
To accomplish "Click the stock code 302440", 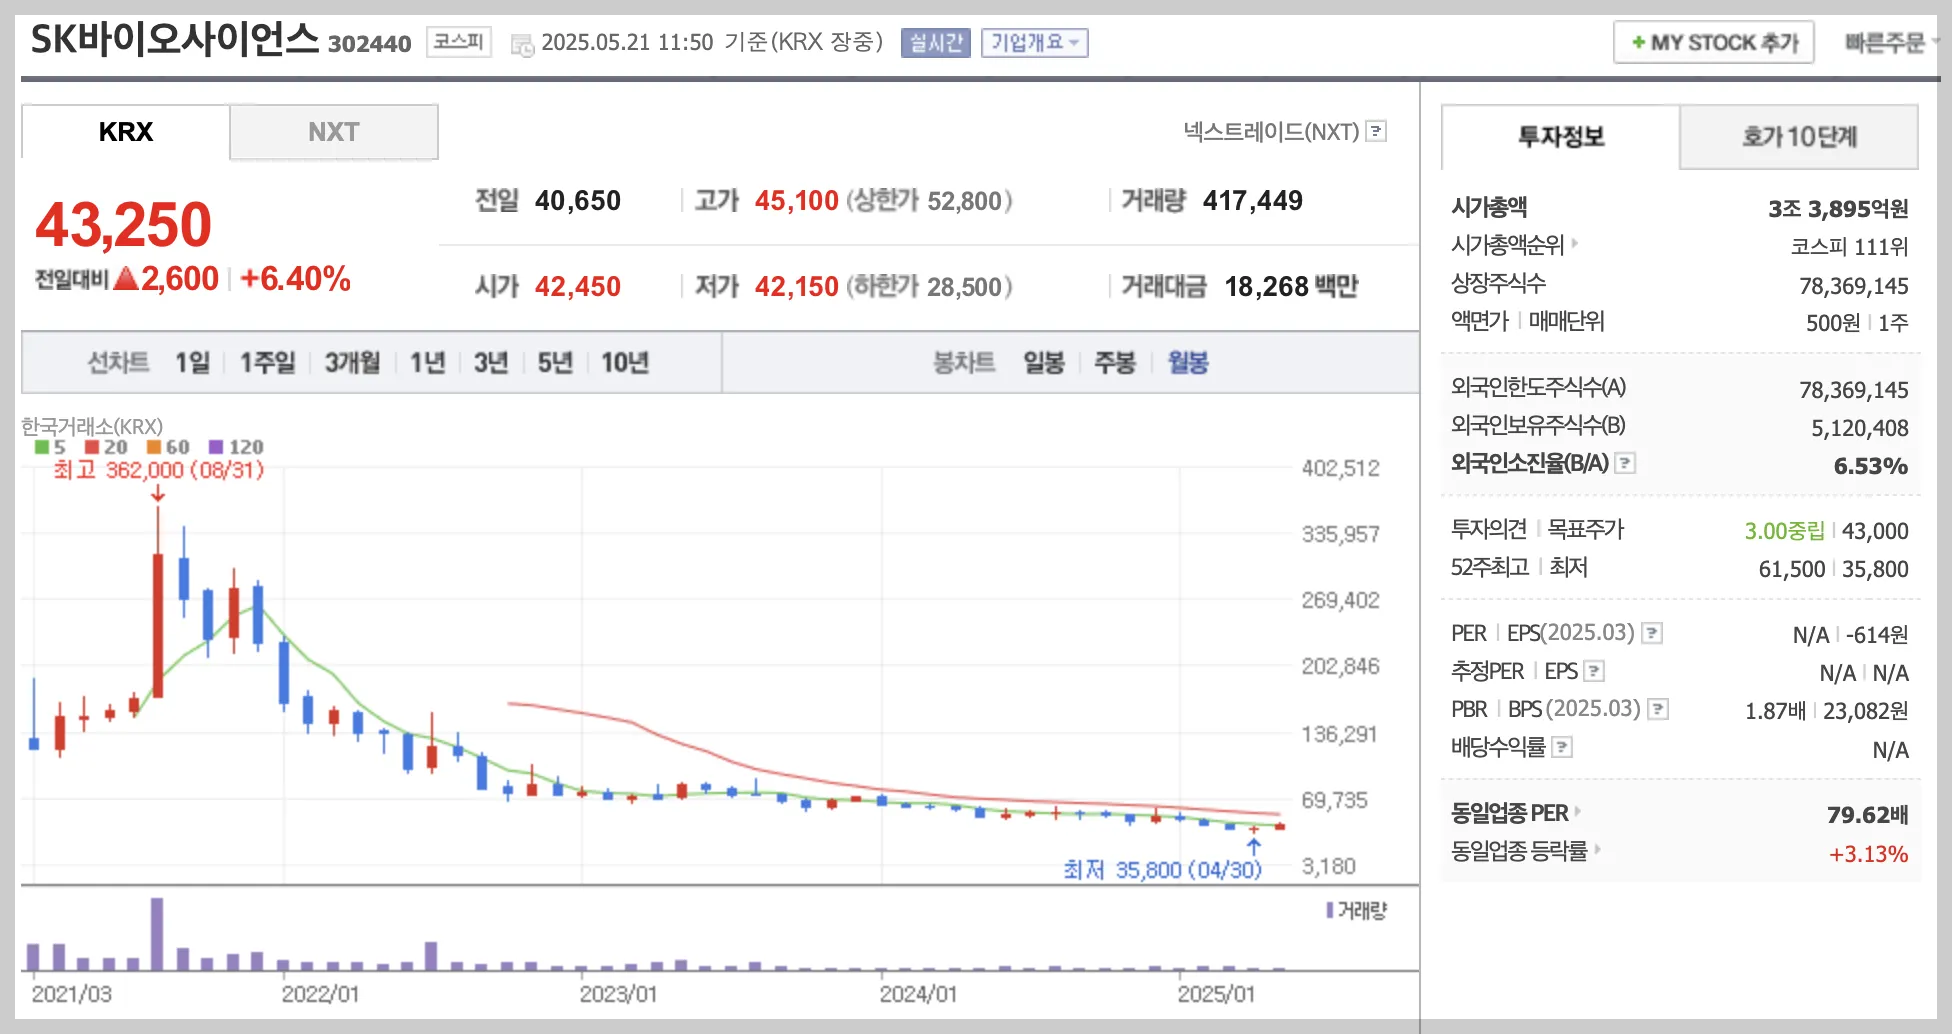I will coord(370,44).
